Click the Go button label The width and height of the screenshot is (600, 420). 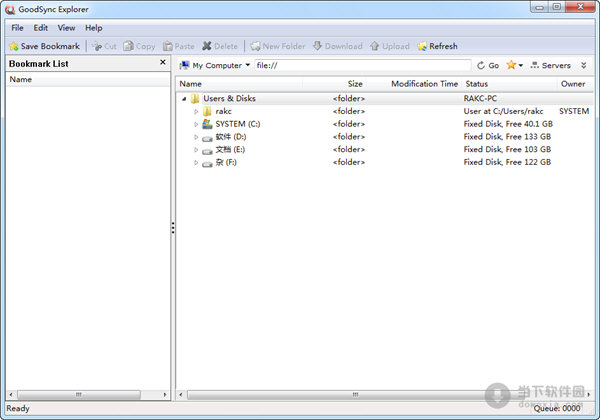pos(494,65)
